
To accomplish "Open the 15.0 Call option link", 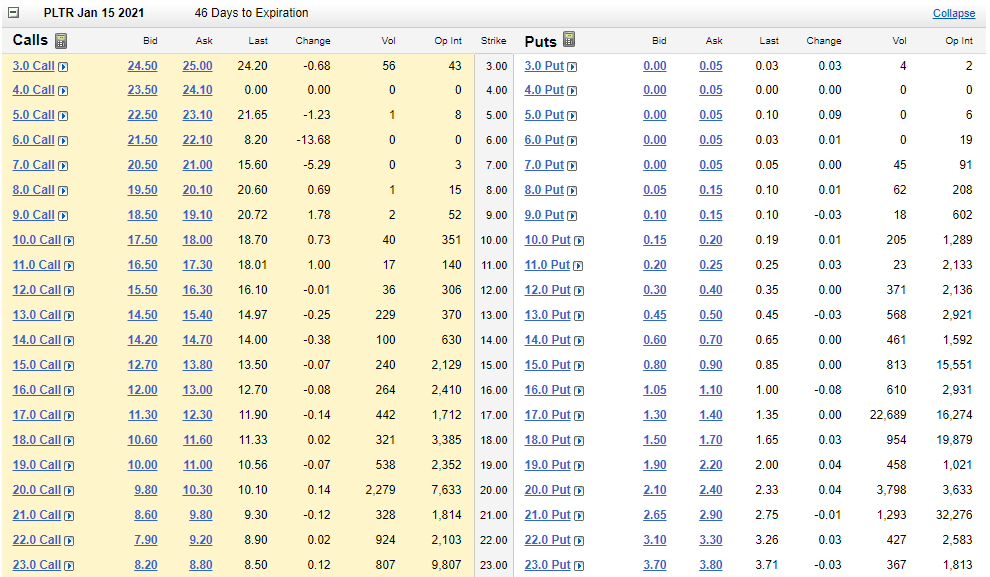I will pos(37,365).
